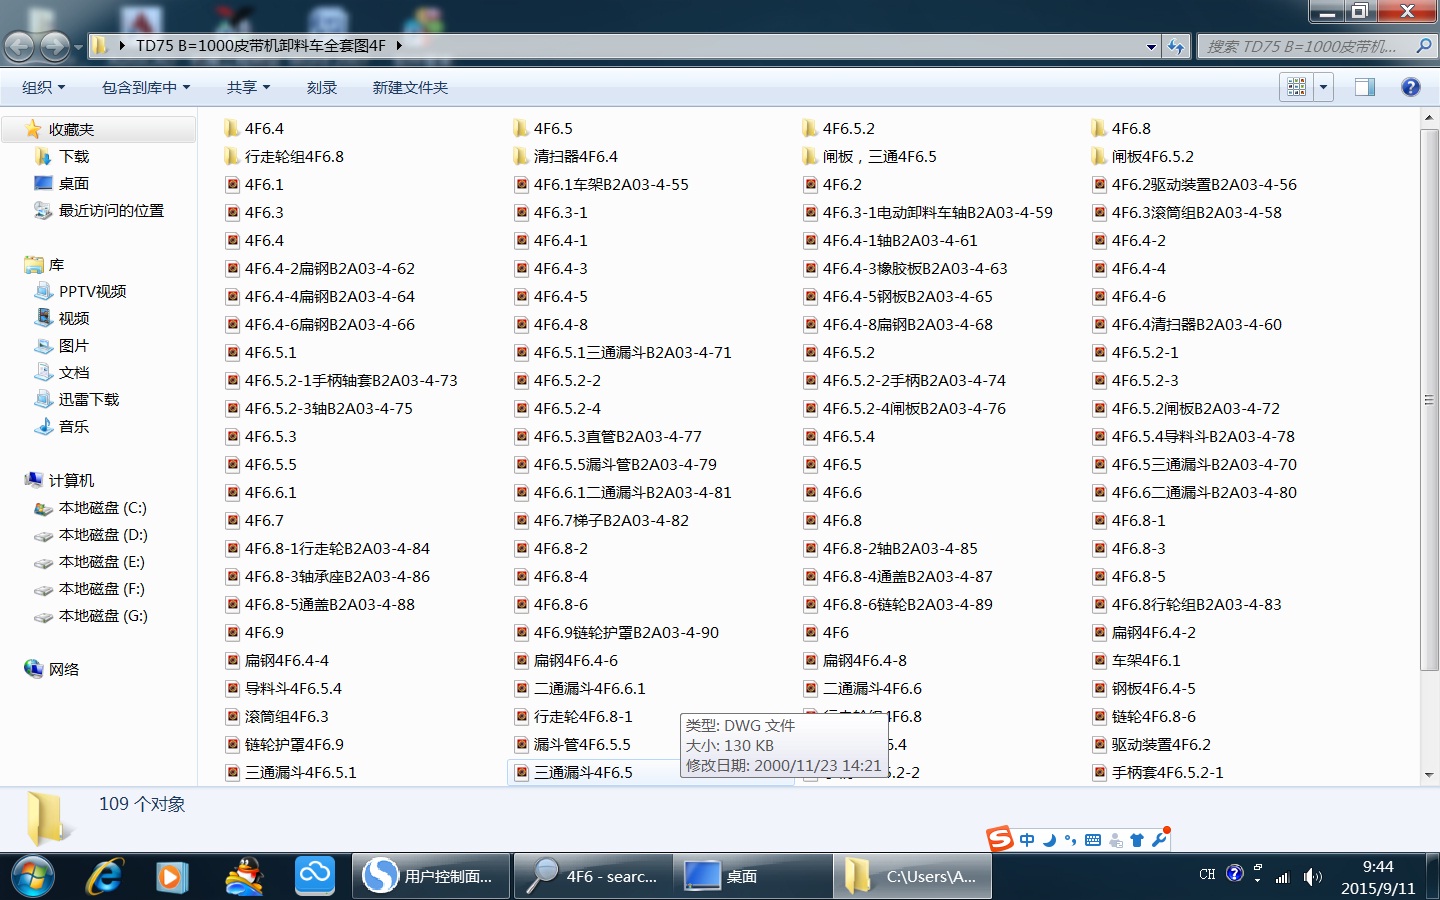The image size is (1440, 900).
Task: Open the 视频 library
Action: pyautogui.click(x=73, y=318)
